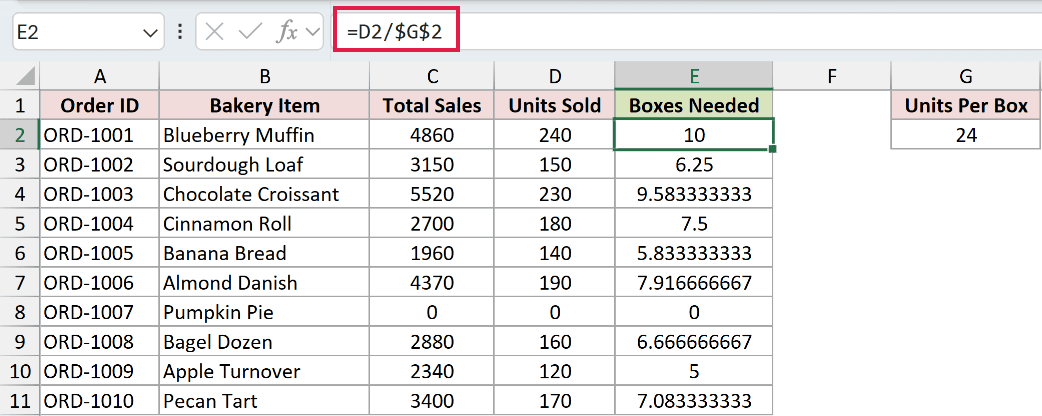
Task: Select the Boxes Needed value 7.5
Action: 694,223
